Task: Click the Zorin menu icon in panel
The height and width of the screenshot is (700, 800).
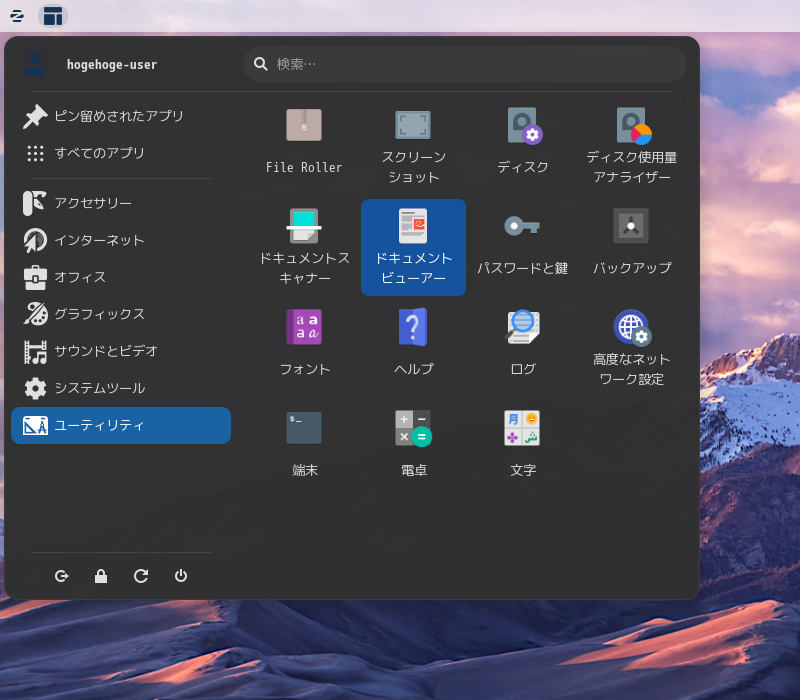Action: click(x=17, y=16)
